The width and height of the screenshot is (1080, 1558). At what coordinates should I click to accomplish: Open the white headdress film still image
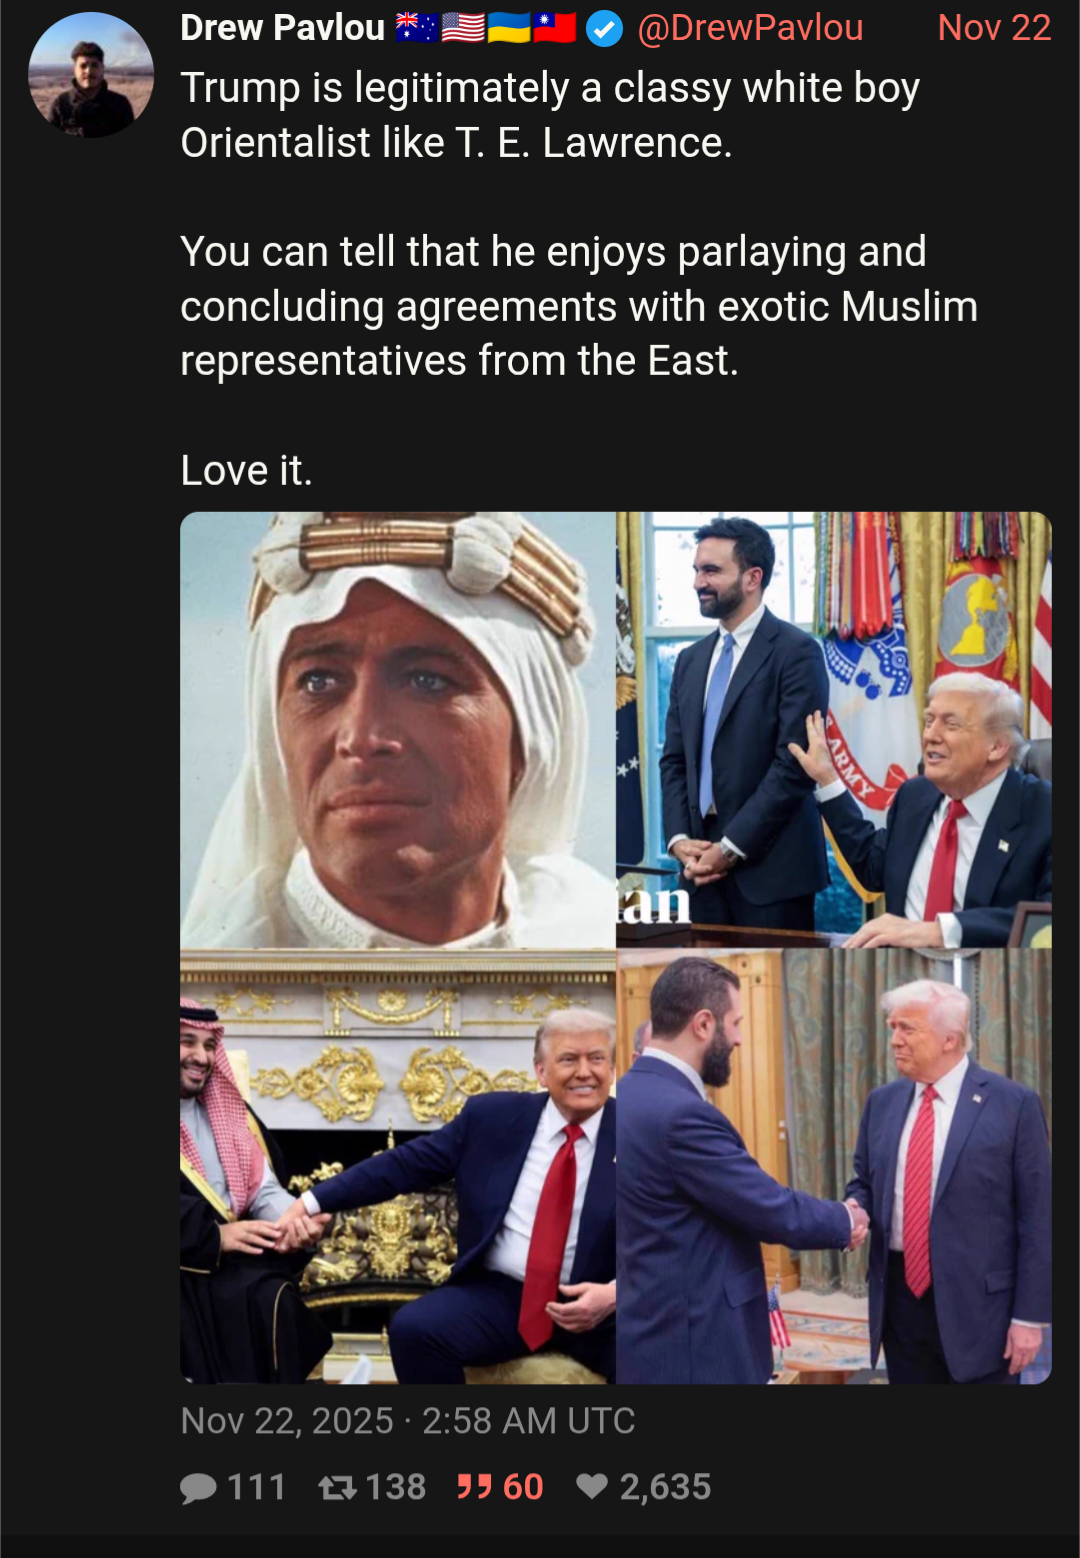point(397,729)
